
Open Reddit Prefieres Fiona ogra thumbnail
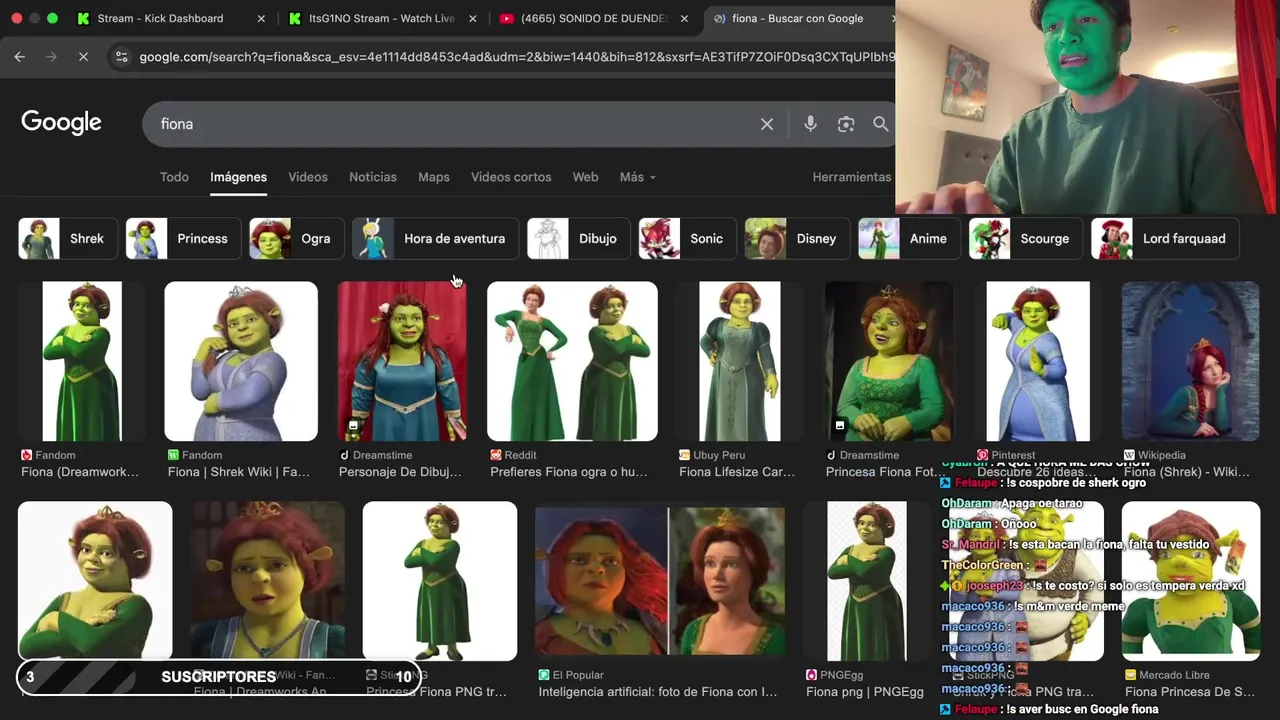[x=572, y=361]
